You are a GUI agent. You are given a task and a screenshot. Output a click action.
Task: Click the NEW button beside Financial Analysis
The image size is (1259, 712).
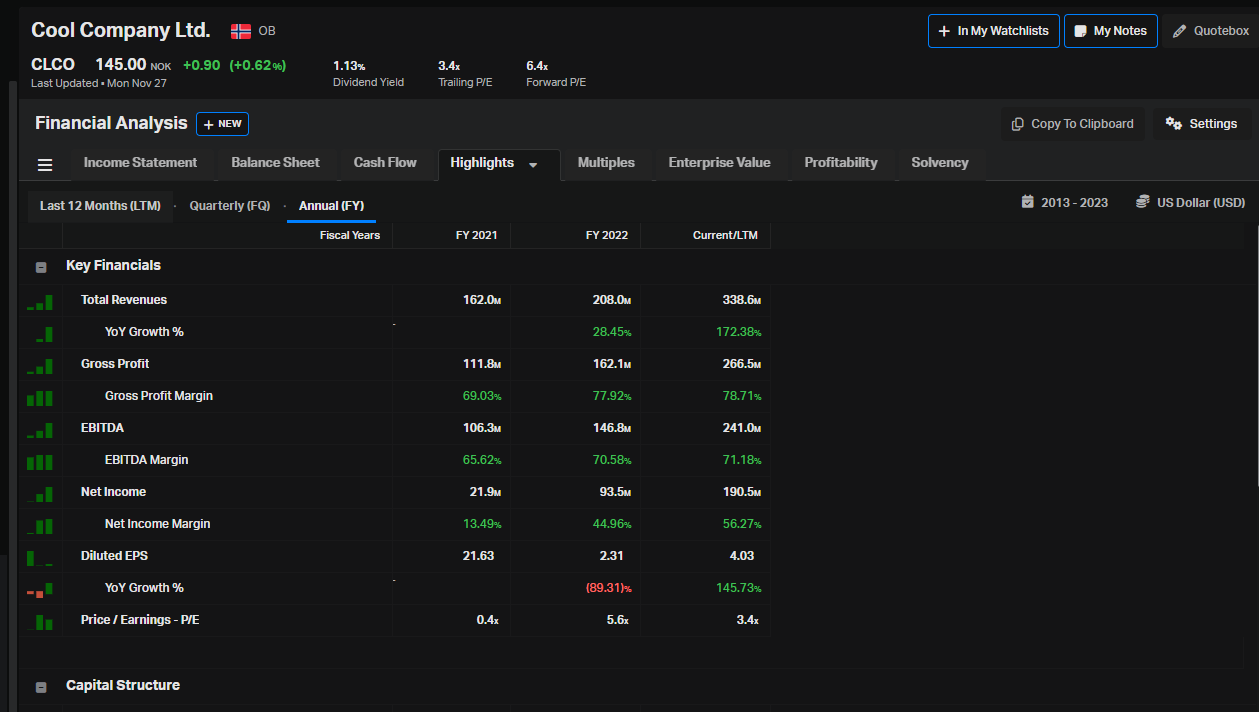tap(222, 124)
